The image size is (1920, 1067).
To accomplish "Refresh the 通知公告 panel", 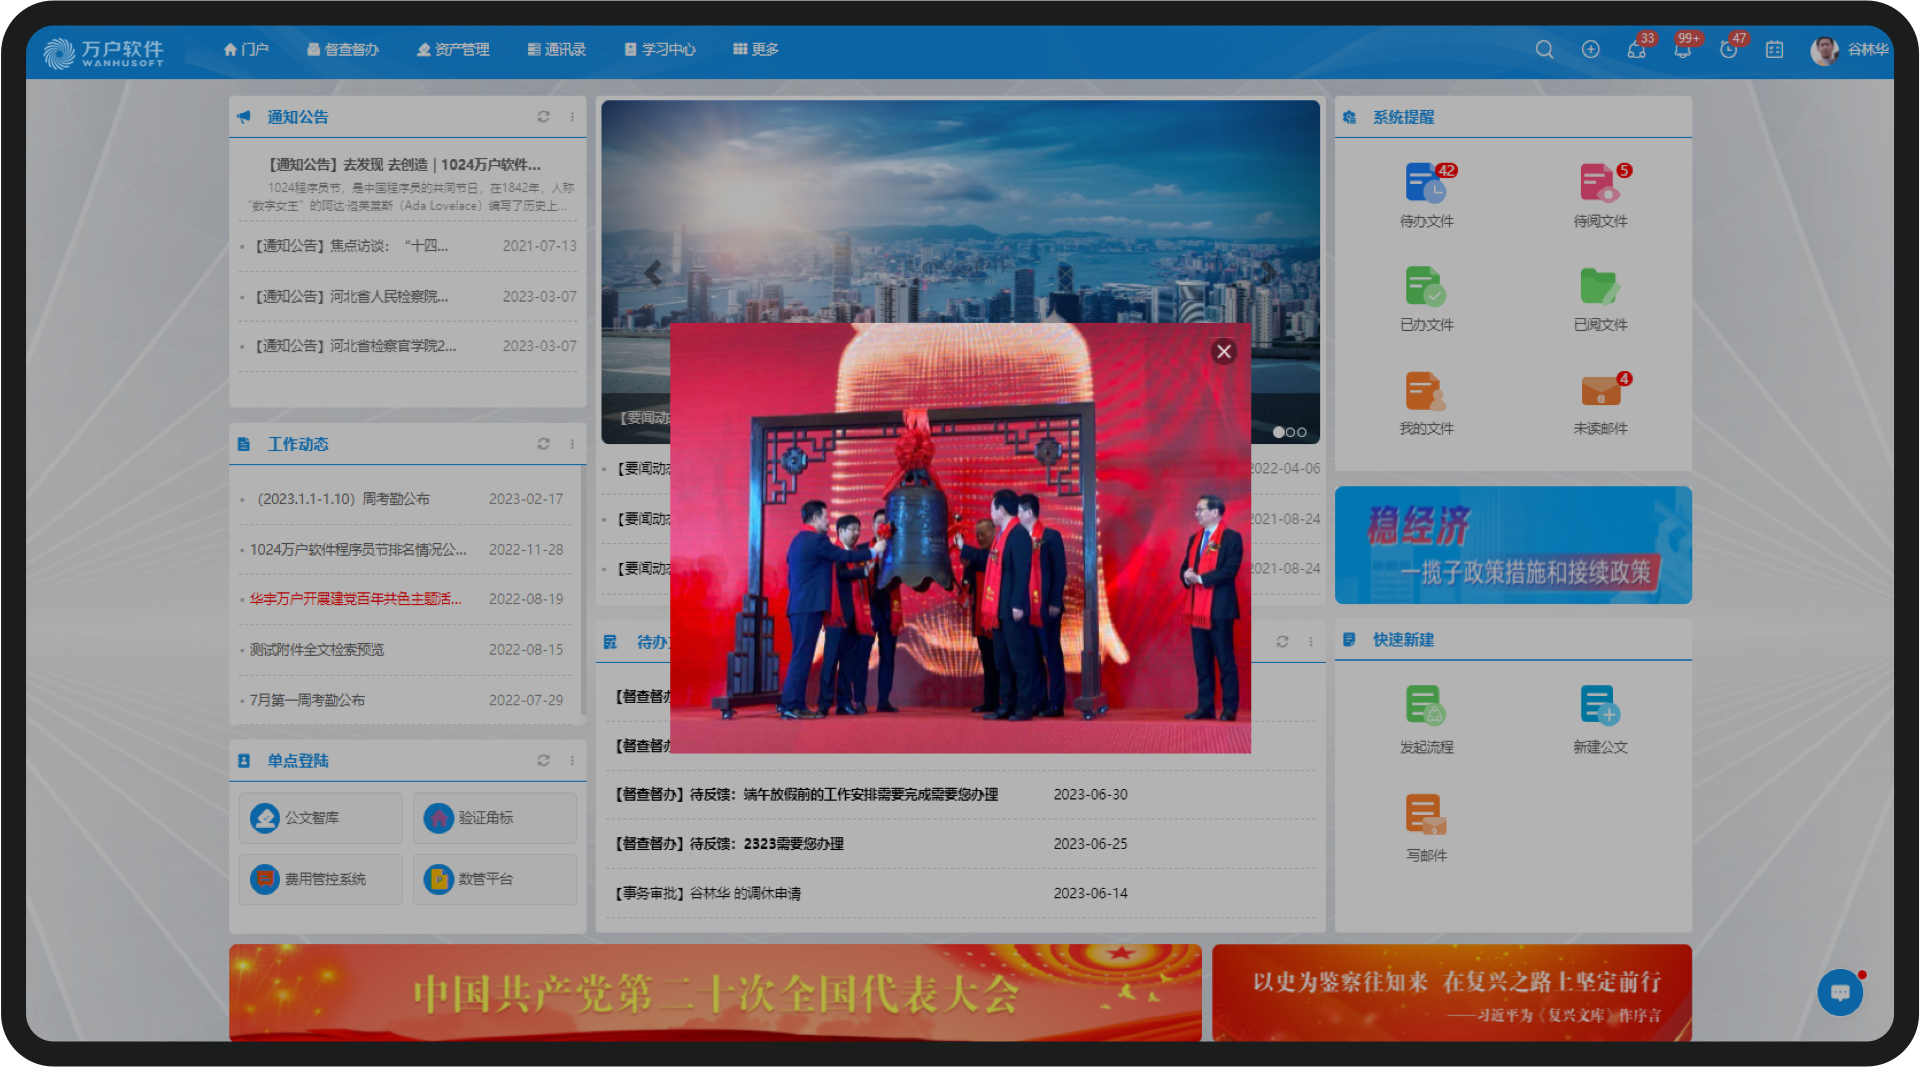I will click(x=543, y=117).
